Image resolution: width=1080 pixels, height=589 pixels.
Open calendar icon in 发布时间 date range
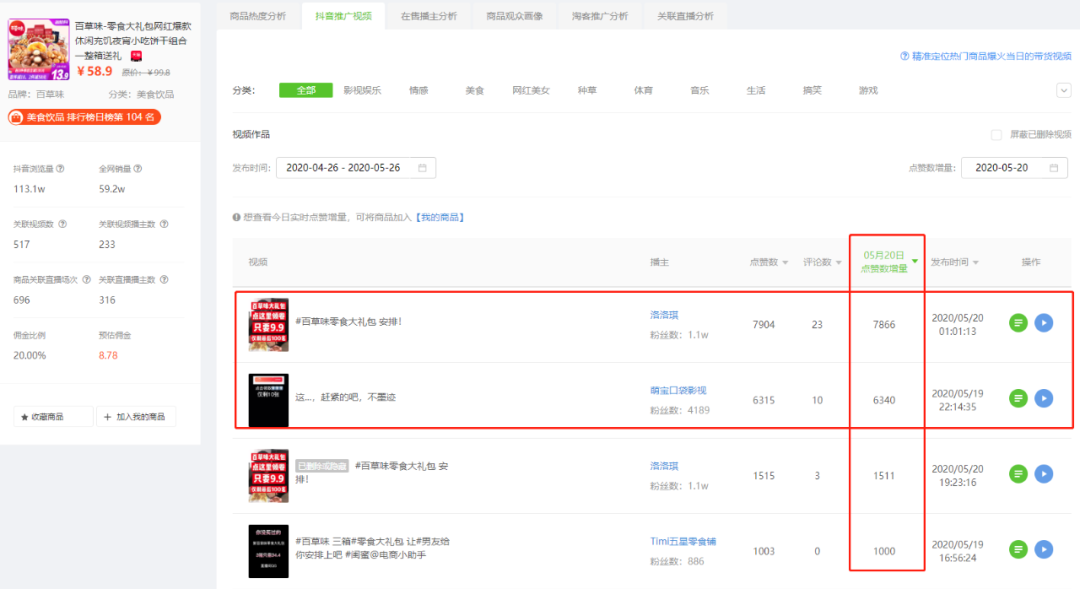click(422, 167)
